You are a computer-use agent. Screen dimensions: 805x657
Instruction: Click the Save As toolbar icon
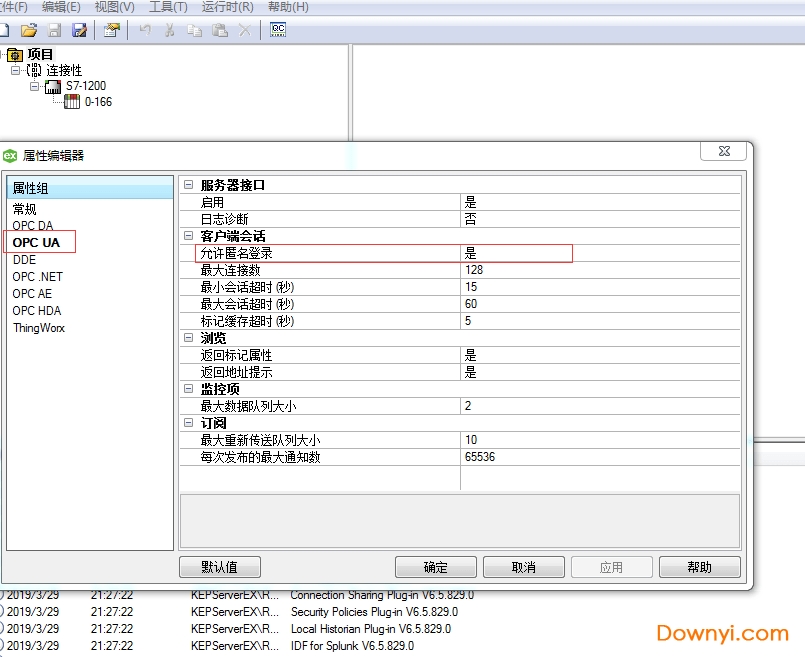[x=79, y=30]
